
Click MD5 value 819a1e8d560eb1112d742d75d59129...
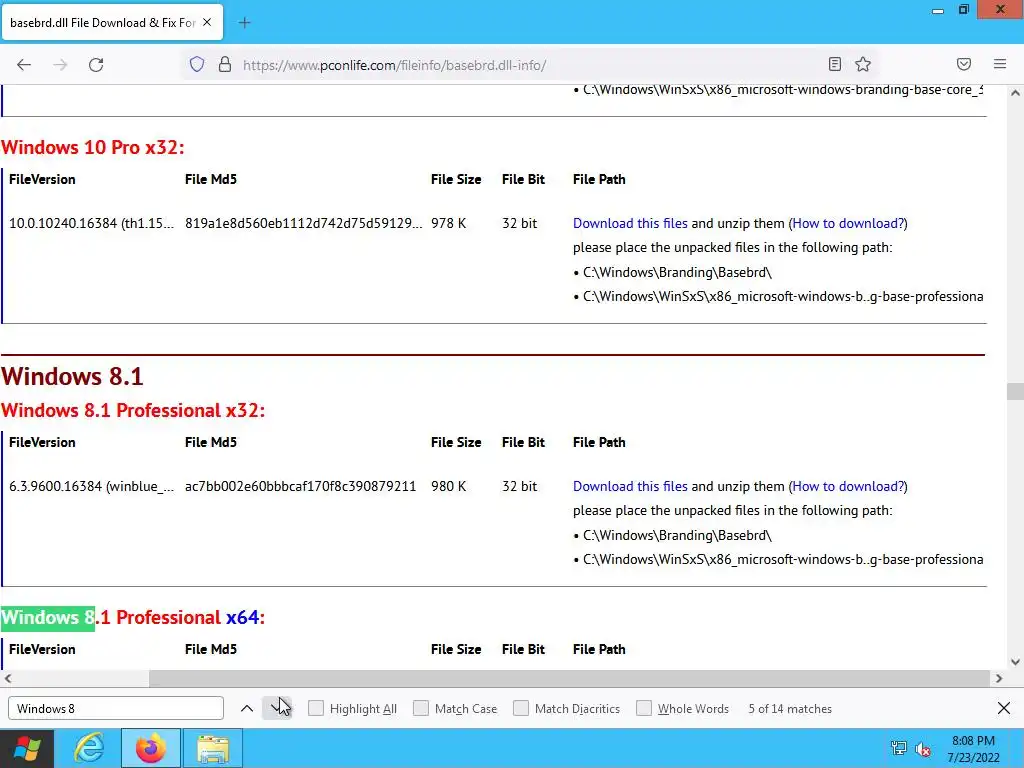point(303,223)
